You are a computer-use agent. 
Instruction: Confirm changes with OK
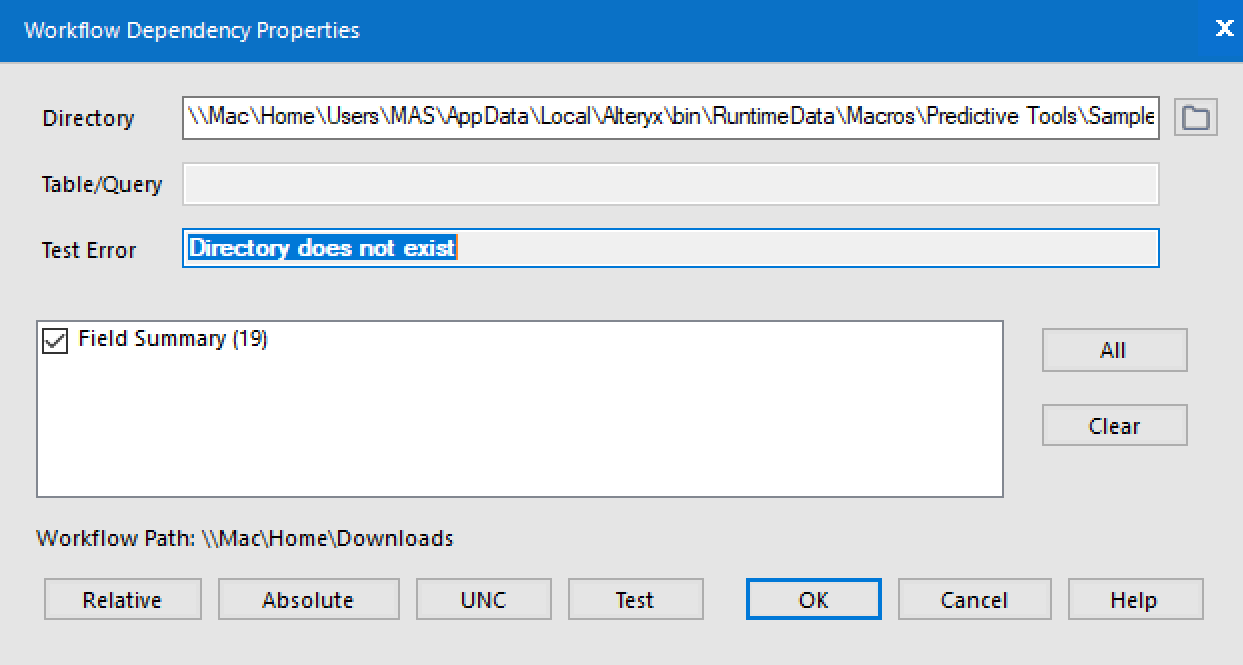pyautogui.click(x=812, y=599)
